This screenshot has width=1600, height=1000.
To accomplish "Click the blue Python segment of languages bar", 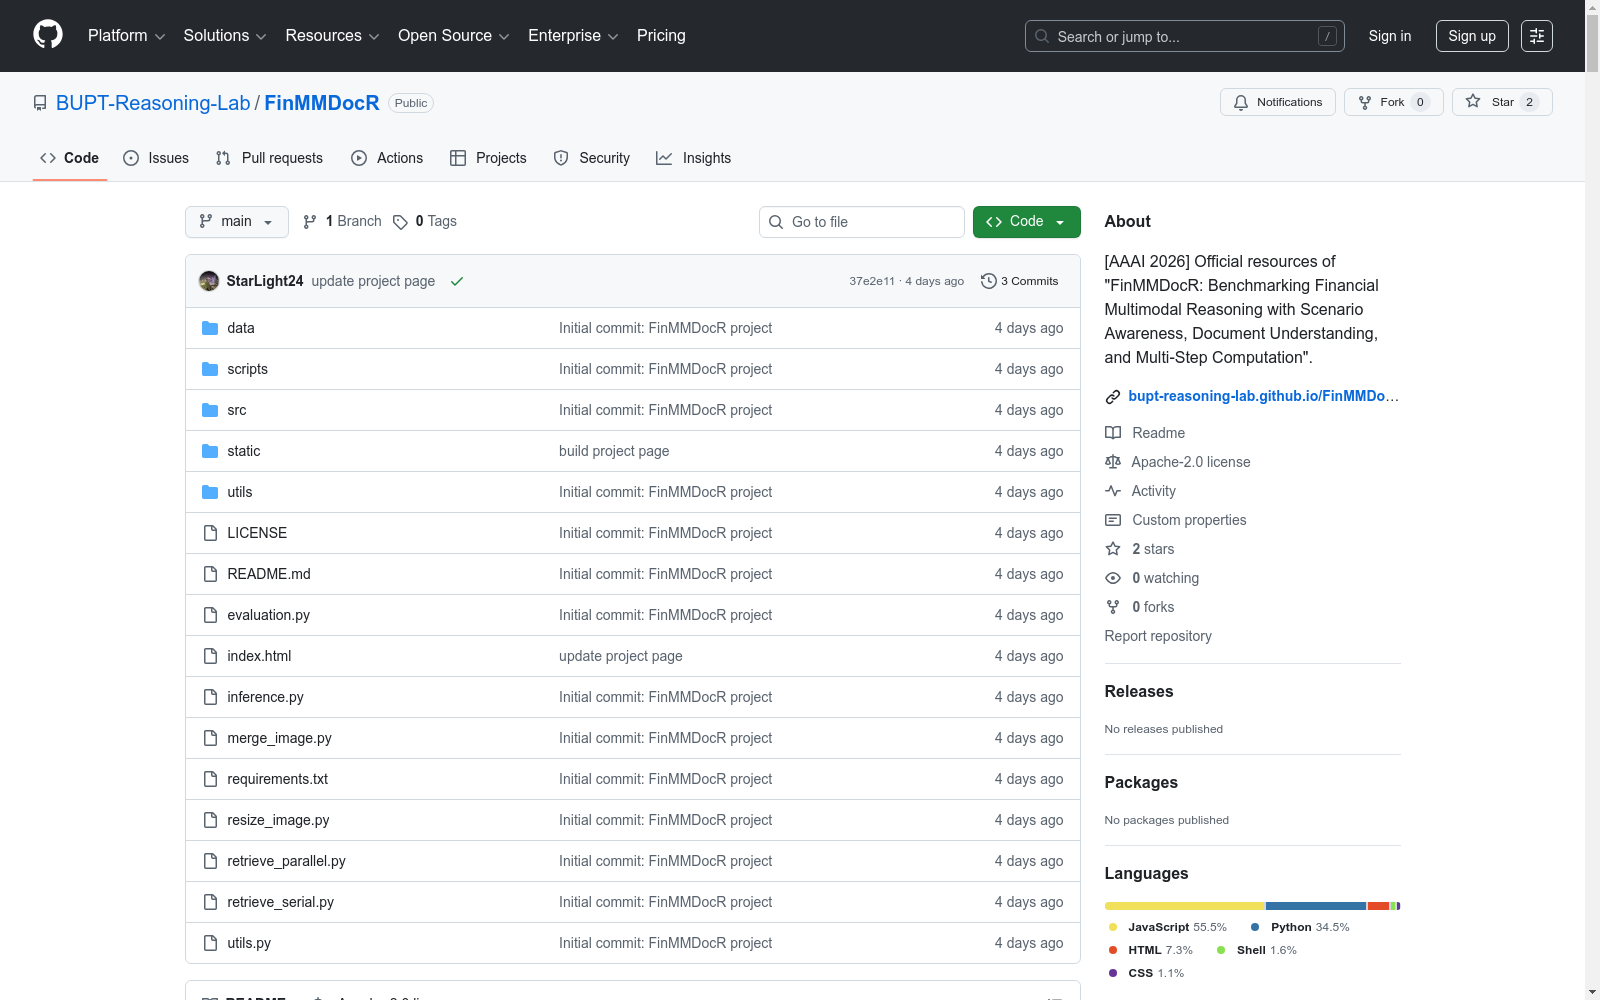I will pos(1316,906).
